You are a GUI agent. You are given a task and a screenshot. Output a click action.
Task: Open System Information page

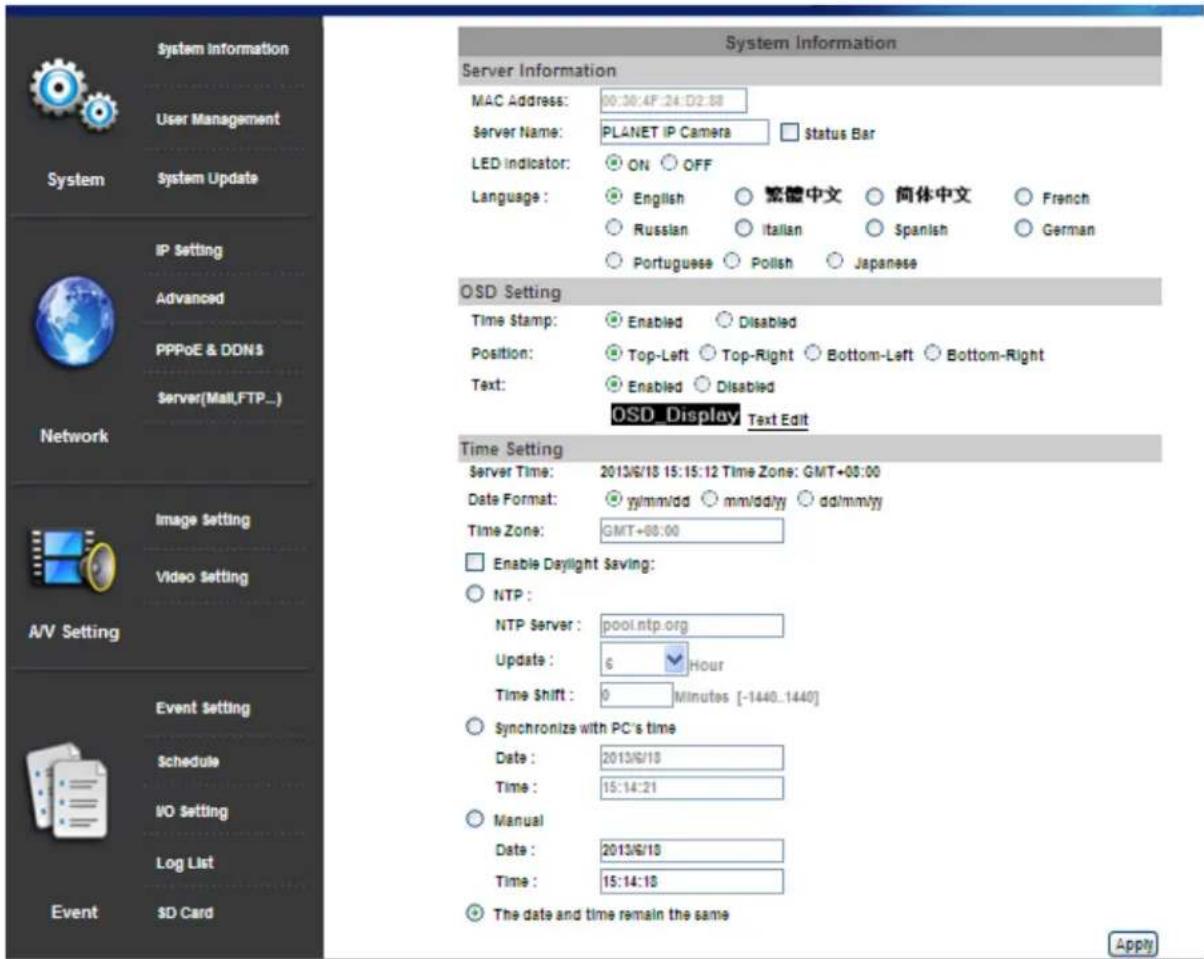click(x=221, y=48)
